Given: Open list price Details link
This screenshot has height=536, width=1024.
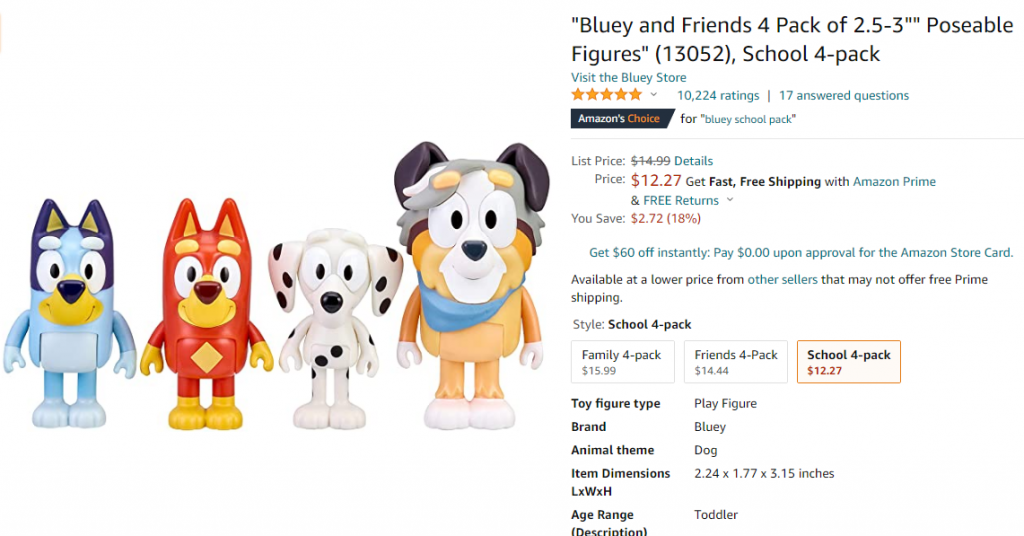Looking at the screenshot, I should point(694,161).
